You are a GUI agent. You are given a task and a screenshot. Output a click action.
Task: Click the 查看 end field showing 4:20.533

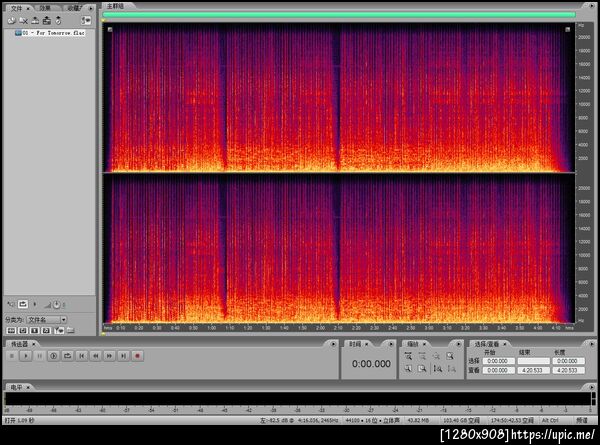tap(533, 370)
